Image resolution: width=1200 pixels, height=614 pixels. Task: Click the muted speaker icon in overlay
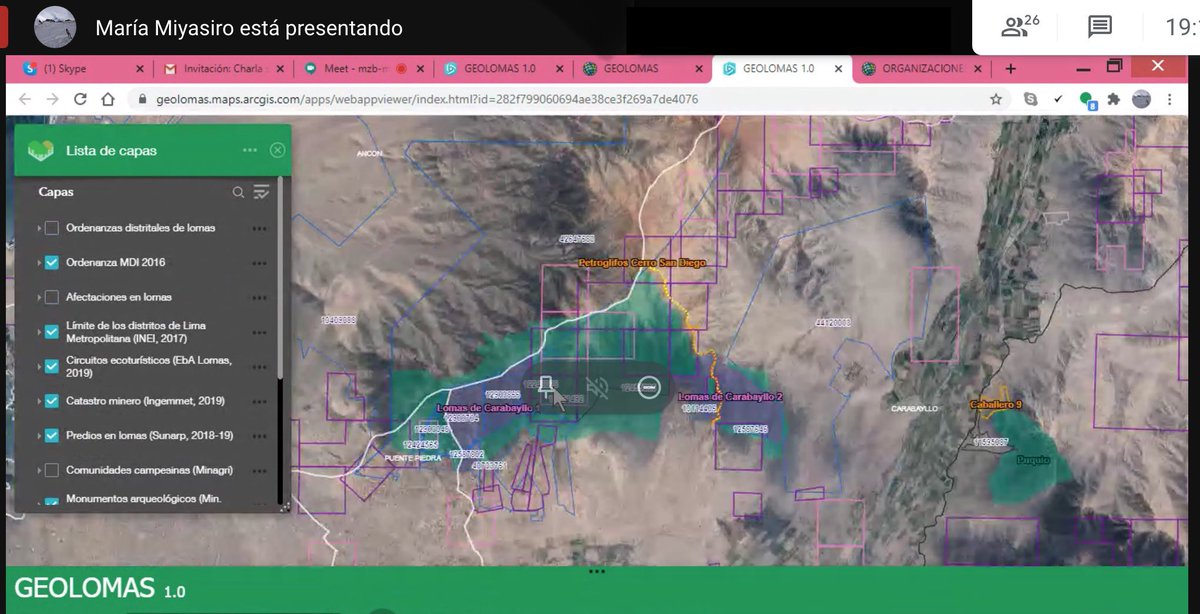point(598,388)
